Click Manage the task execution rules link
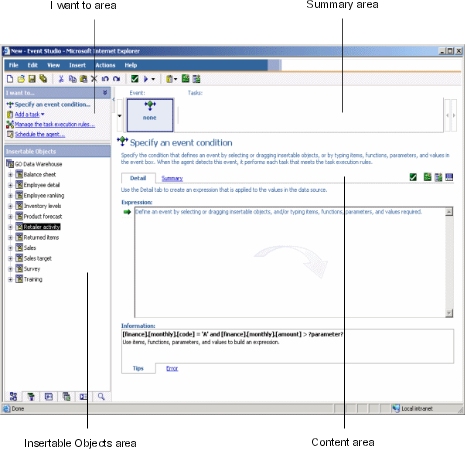The height and width of the screenshot is (450, 465). (55, 124)
